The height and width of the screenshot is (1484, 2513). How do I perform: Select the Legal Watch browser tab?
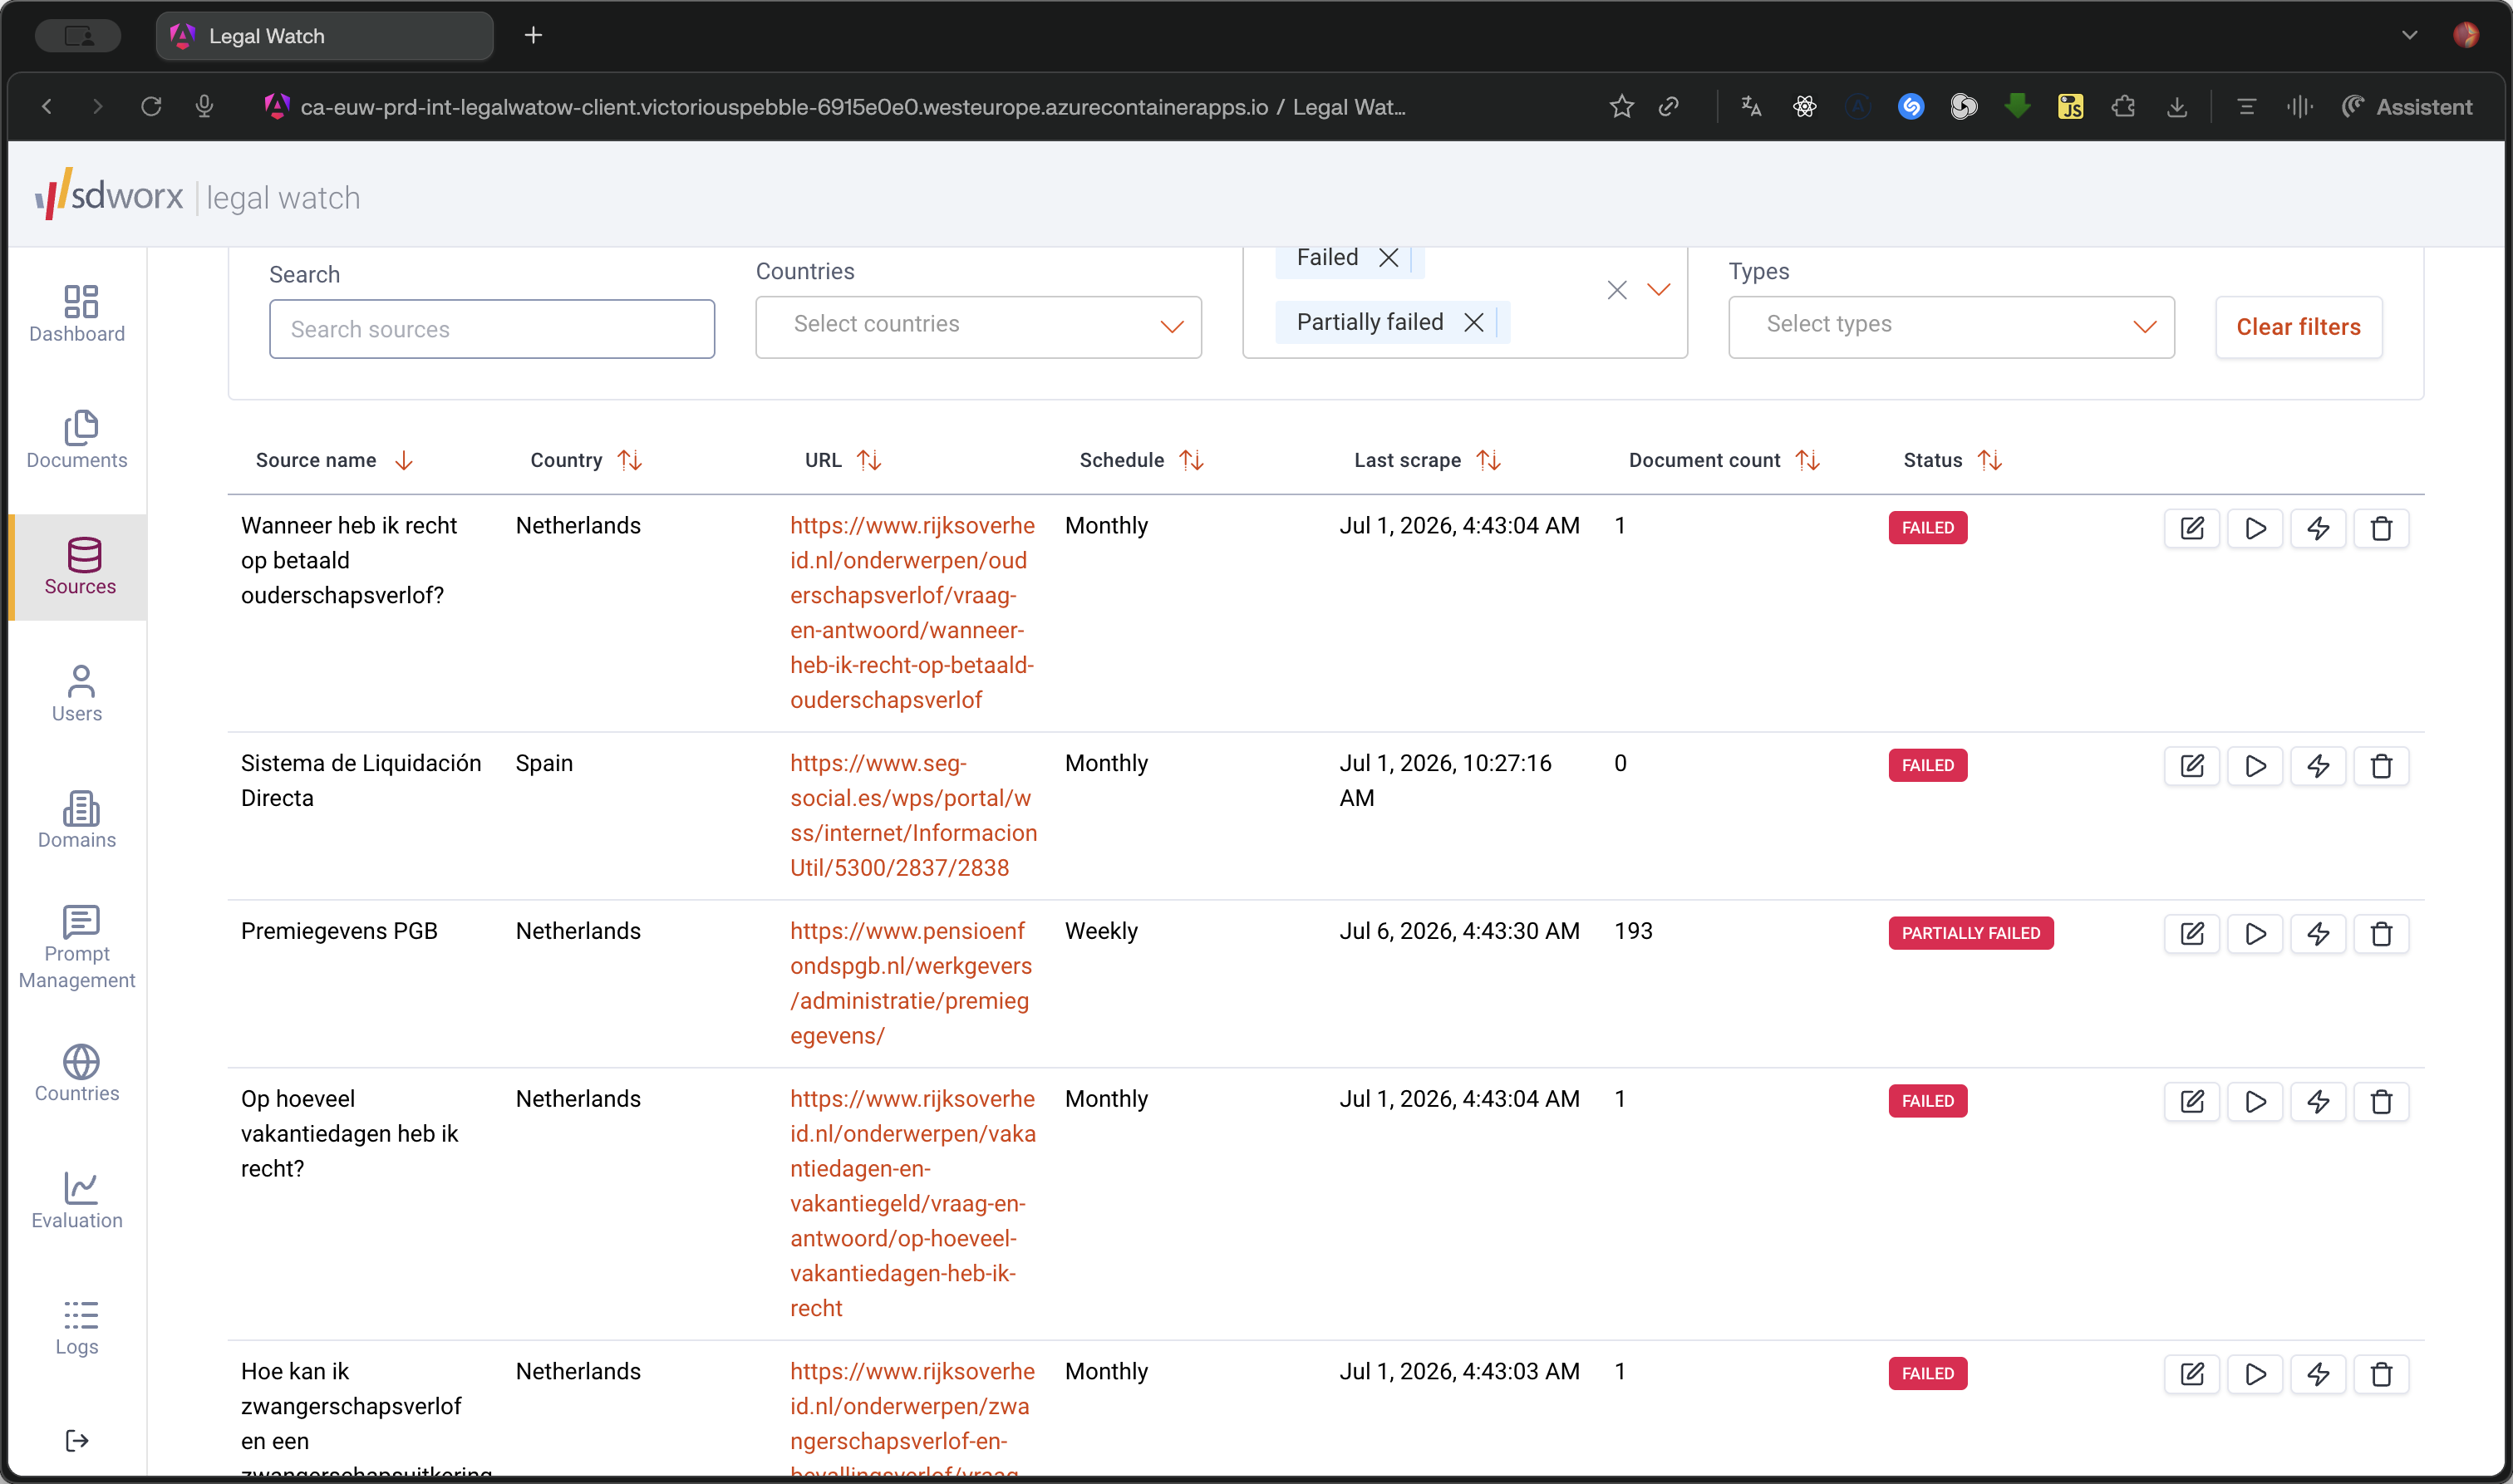click(x=324, y=36)
